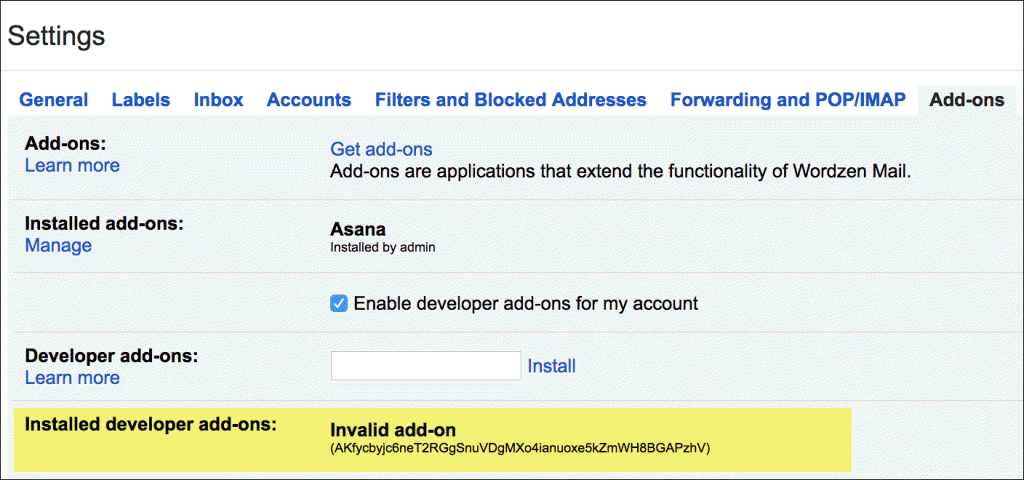1024x480 pixels.
Task: Click Learn more under Add-ons heading
Action: click(x=72, y=166)
